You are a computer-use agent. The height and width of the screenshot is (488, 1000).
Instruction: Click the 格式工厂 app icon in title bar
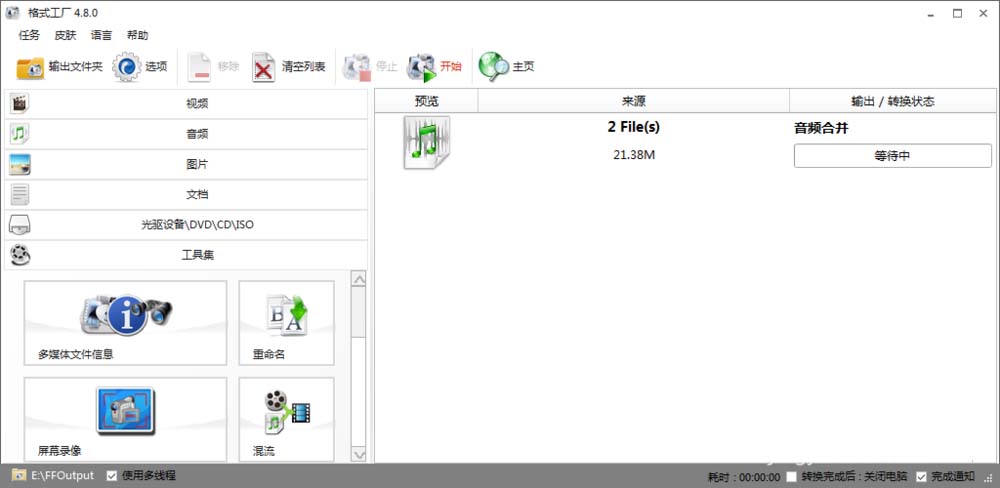(x=12, y=13)
